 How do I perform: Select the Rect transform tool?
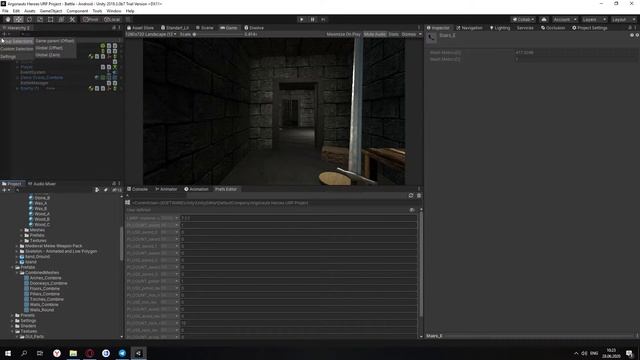point(50,20)
